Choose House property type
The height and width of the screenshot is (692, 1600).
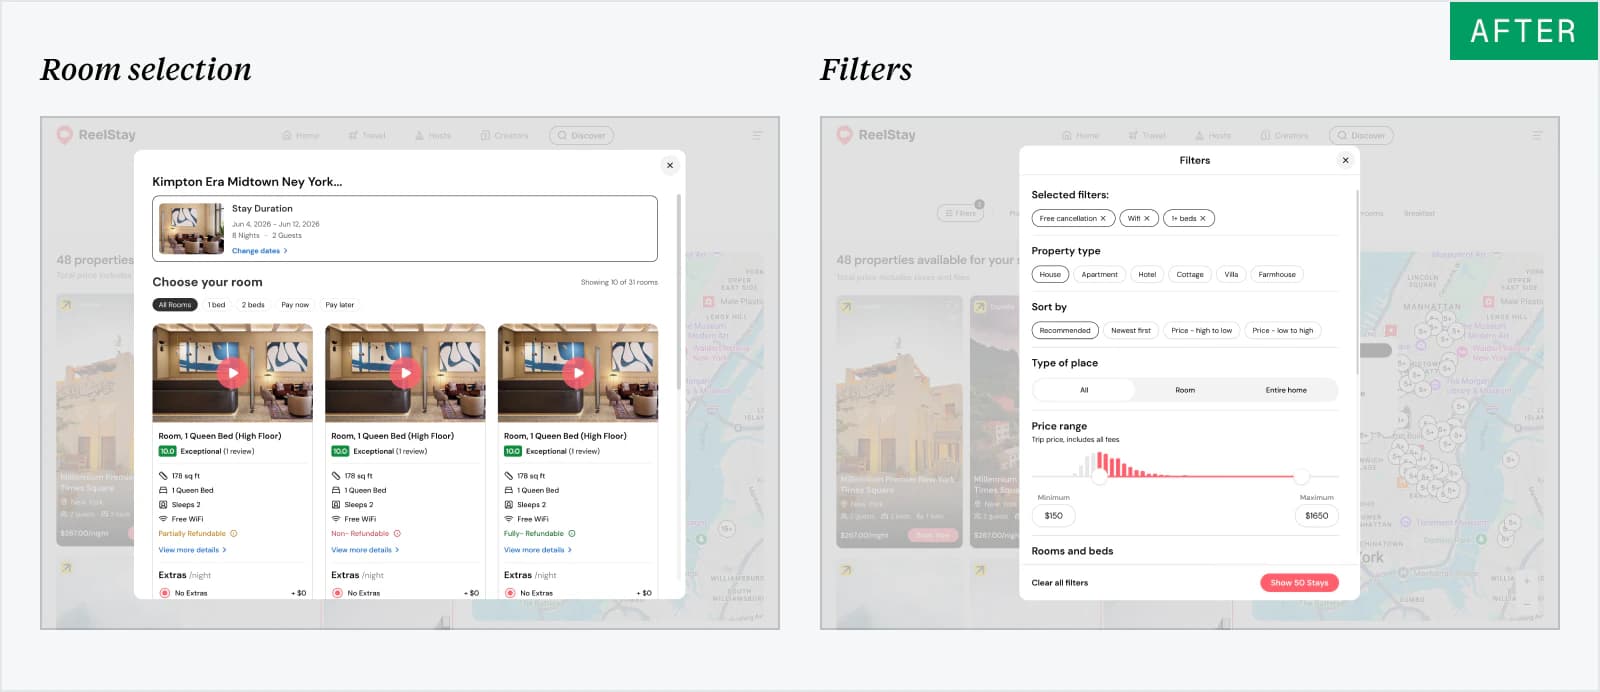[1050, 274]
